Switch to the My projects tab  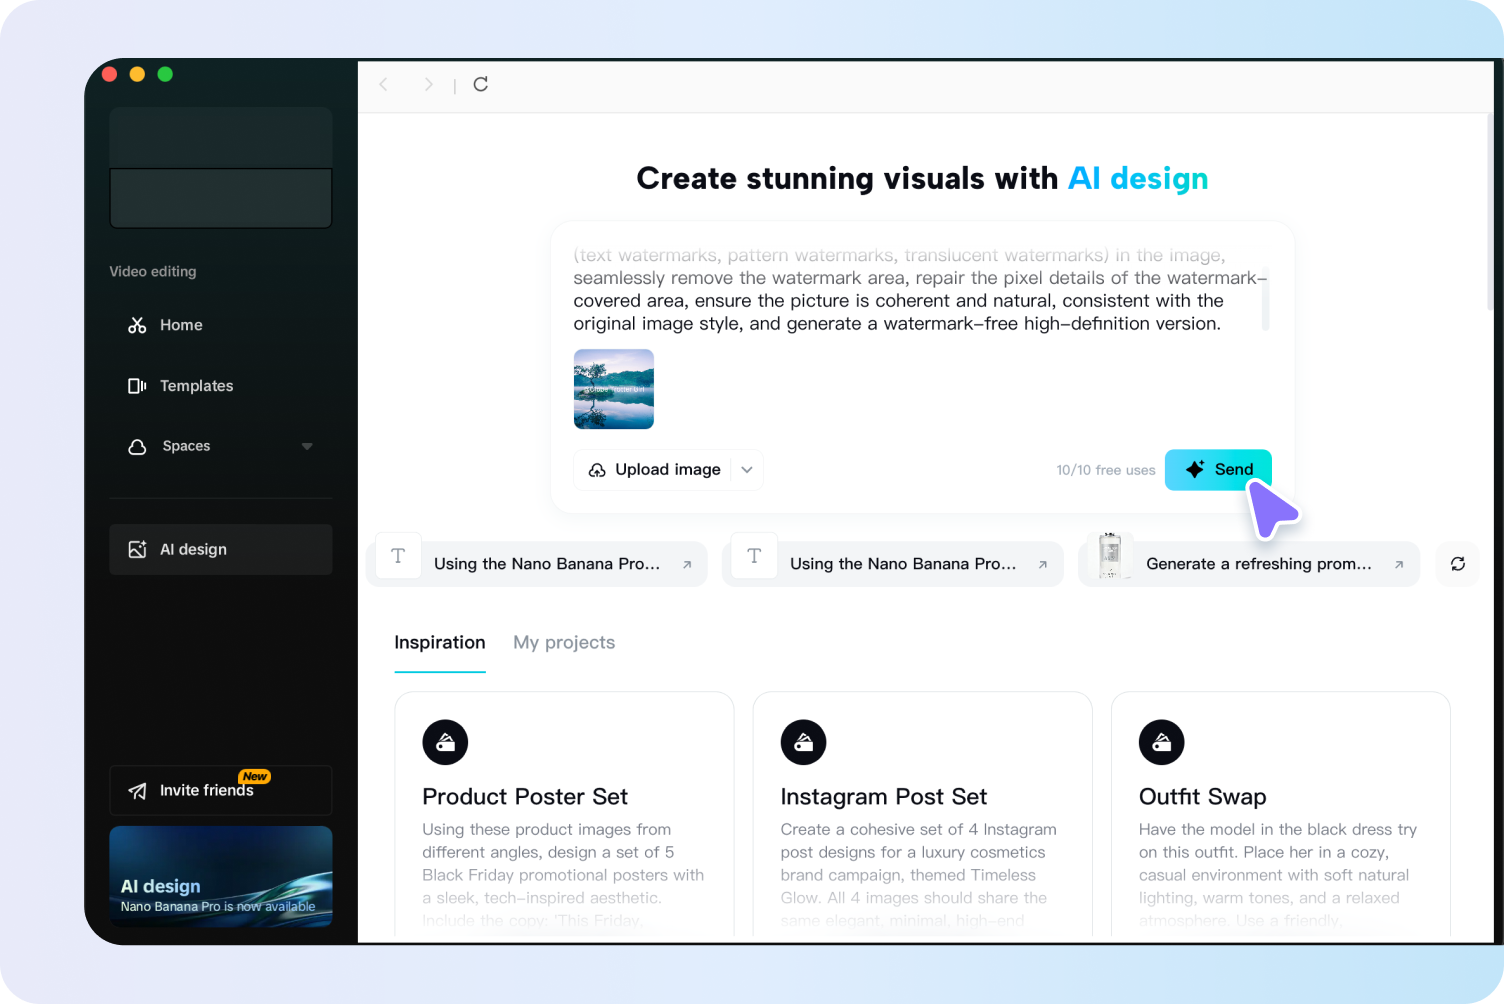[x=563, y=642]
